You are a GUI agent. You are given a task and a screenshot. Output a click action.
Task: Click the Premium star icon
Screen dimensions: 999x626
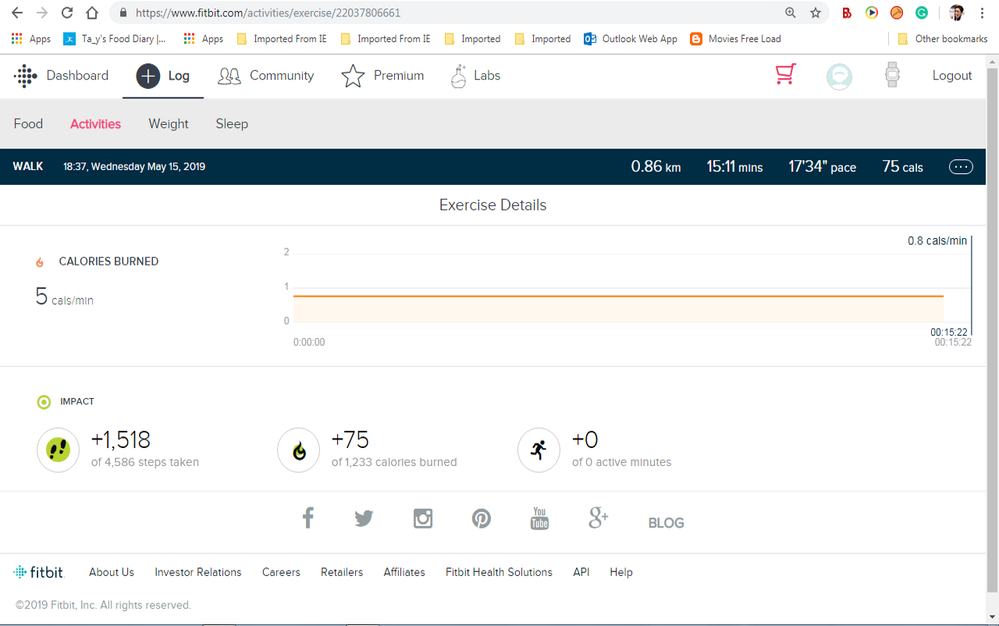coord(353,76)
